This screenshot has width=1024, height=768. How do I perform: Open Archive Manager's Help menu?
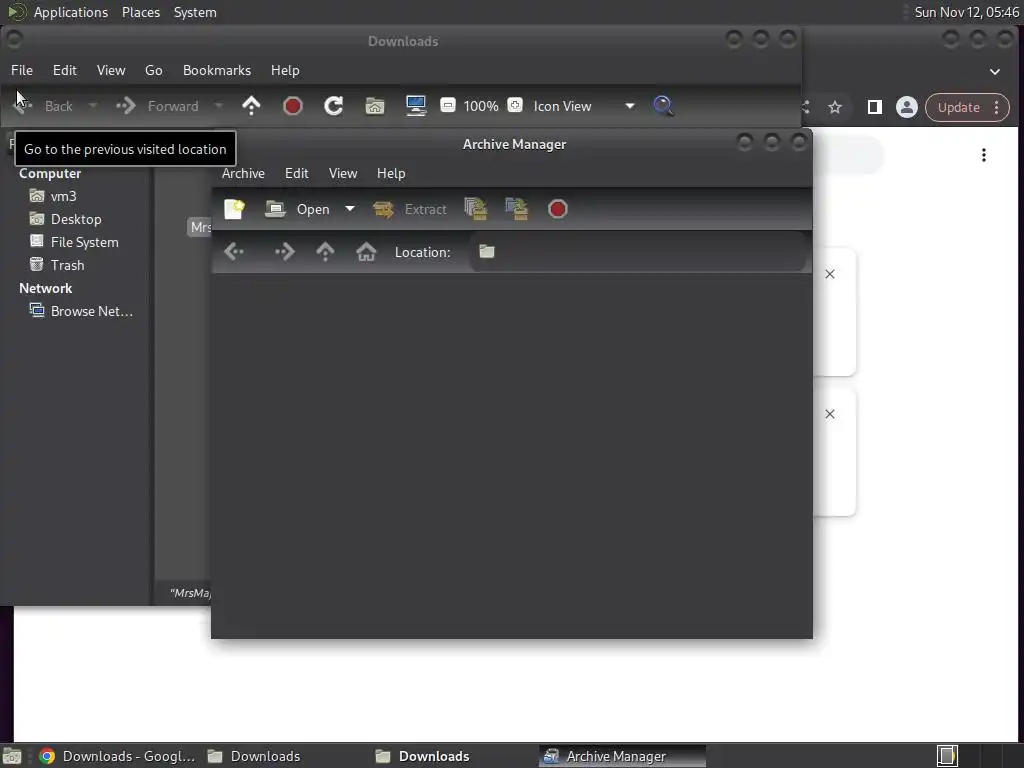pyautogui.click(x=391, y=173)
